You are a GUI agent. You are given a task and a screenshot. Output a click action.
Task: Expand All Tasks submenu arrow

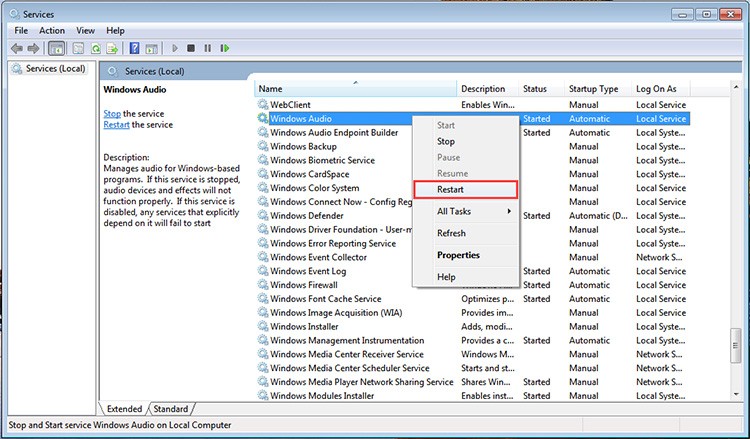tap(509, 211)
